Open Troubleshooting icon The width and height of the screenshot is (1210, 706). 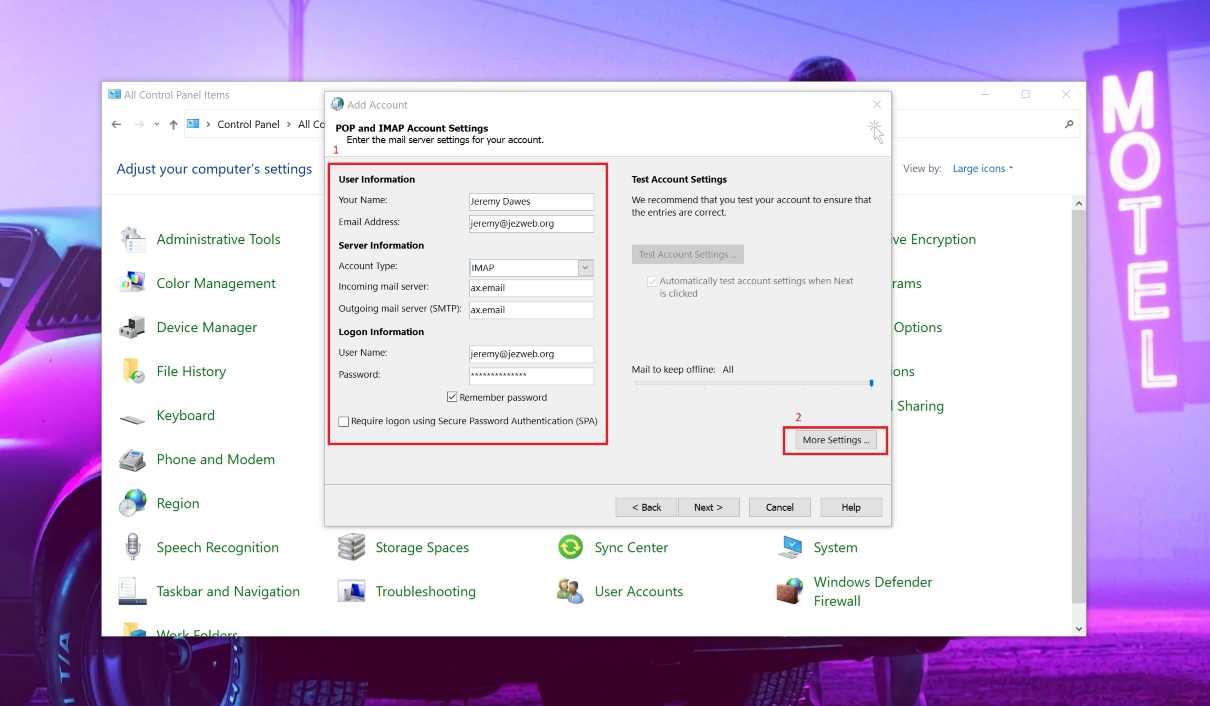click(x=352, y=592)
